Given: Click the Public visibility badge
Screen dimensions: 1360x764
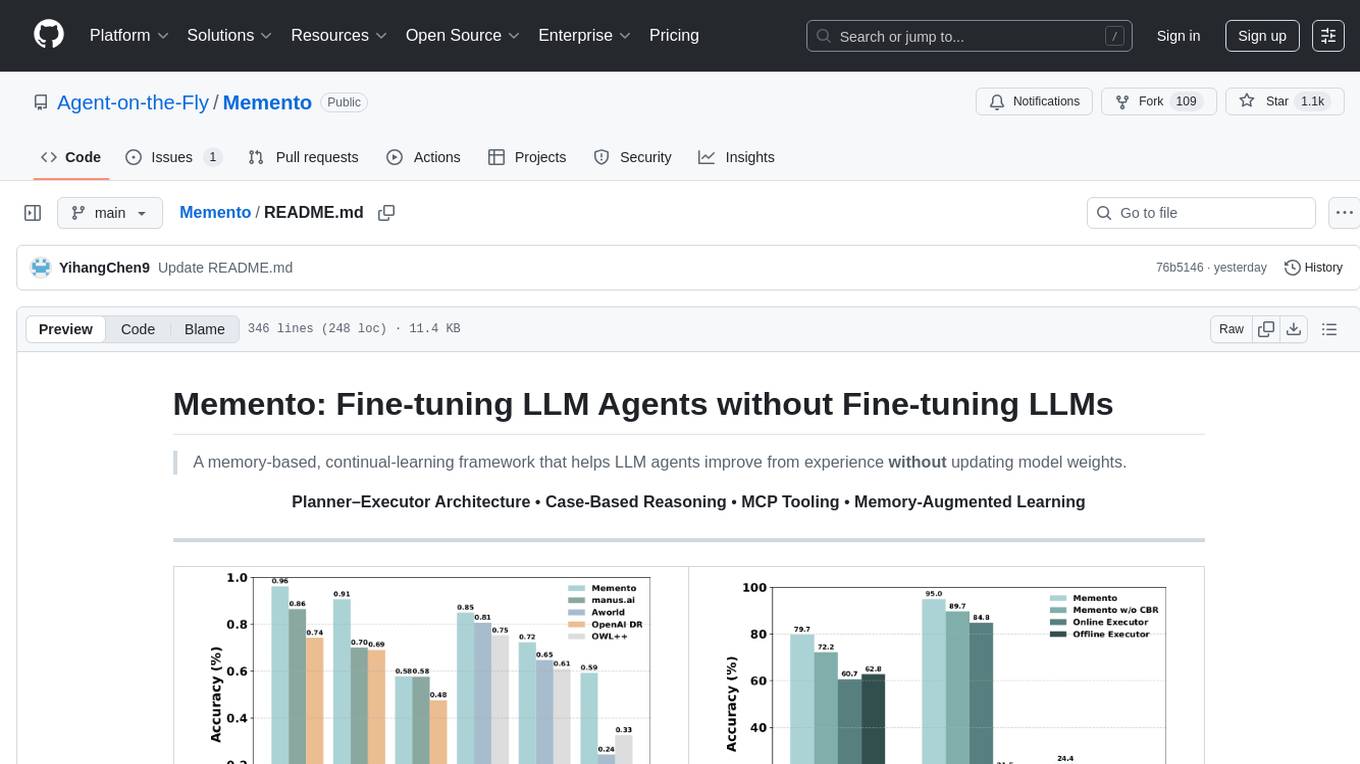Looking at the screenshot, I should (x=344, y=102).
